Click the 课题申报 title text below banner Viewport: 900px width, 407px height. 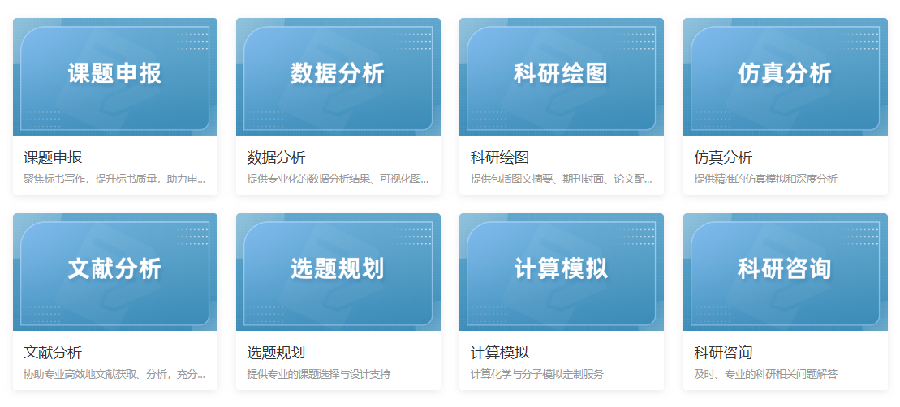(53, 157)
